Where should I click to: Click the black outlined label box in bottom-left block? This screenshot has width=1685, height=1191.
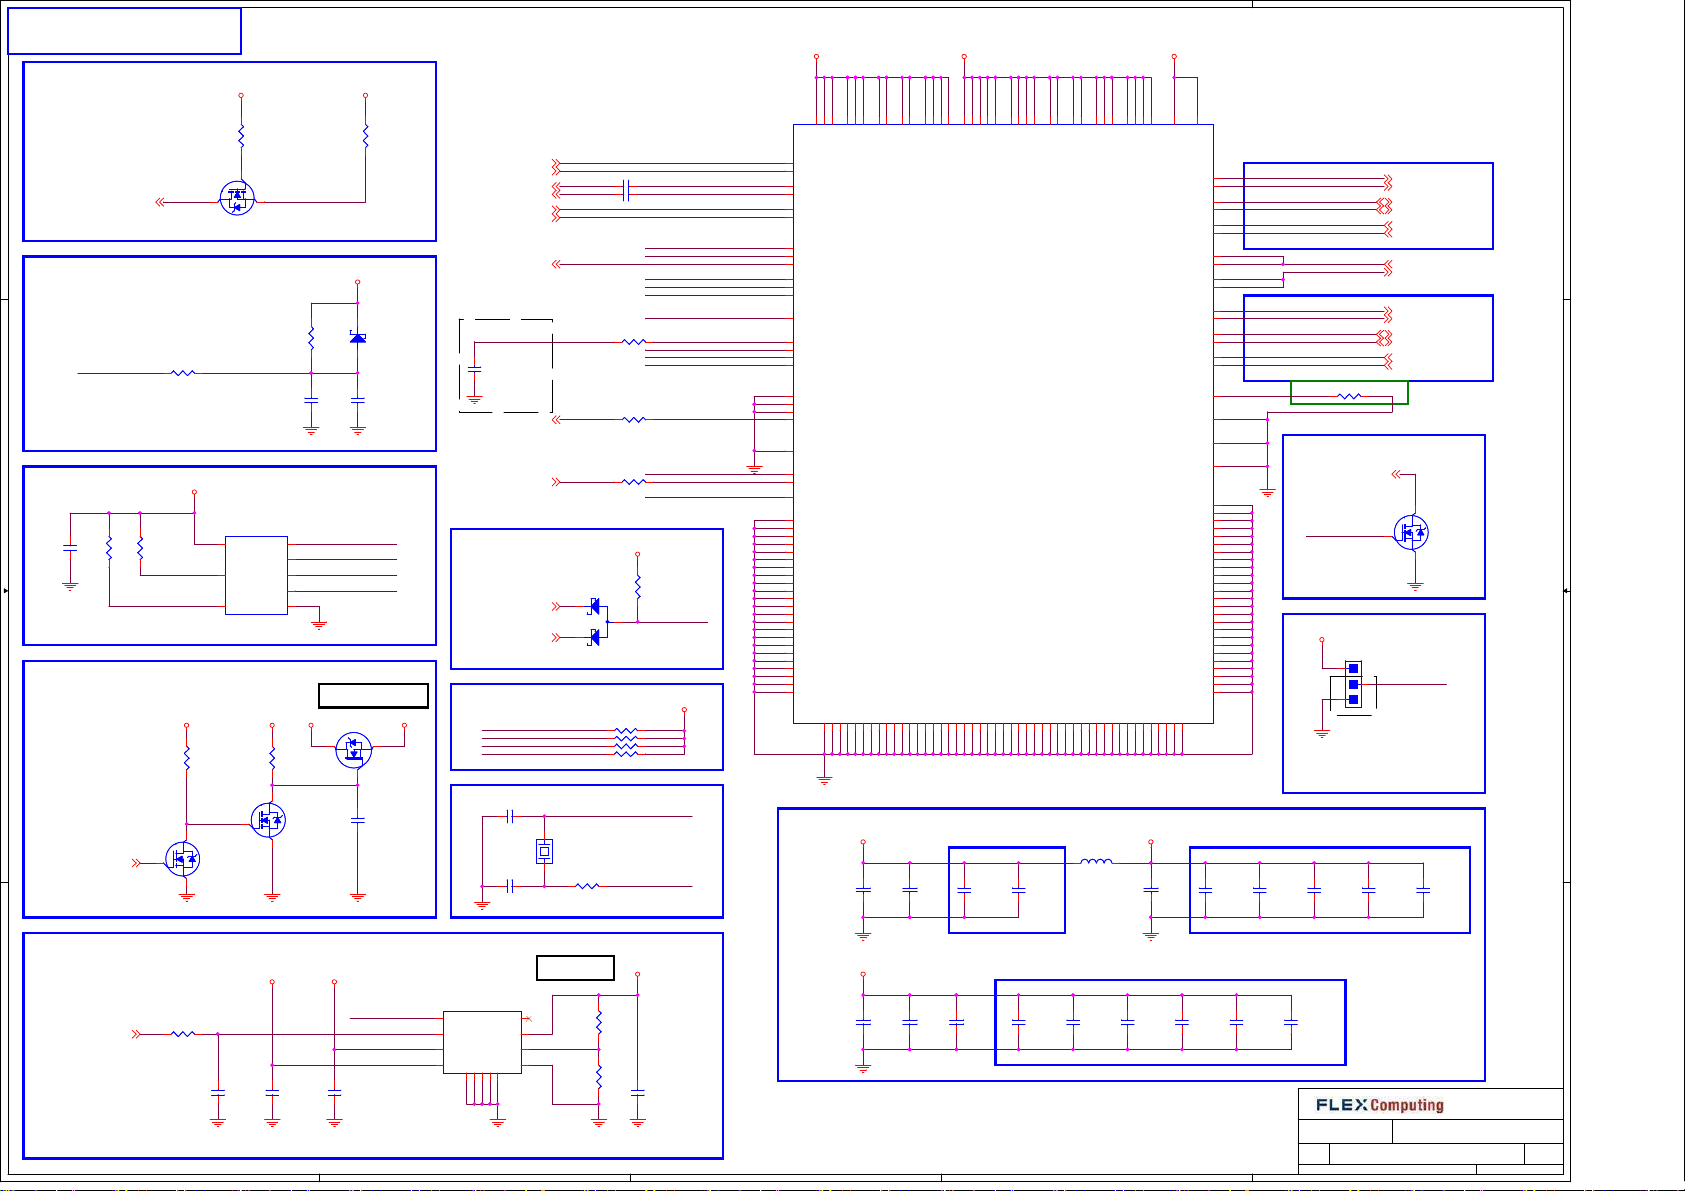(575, 968)
